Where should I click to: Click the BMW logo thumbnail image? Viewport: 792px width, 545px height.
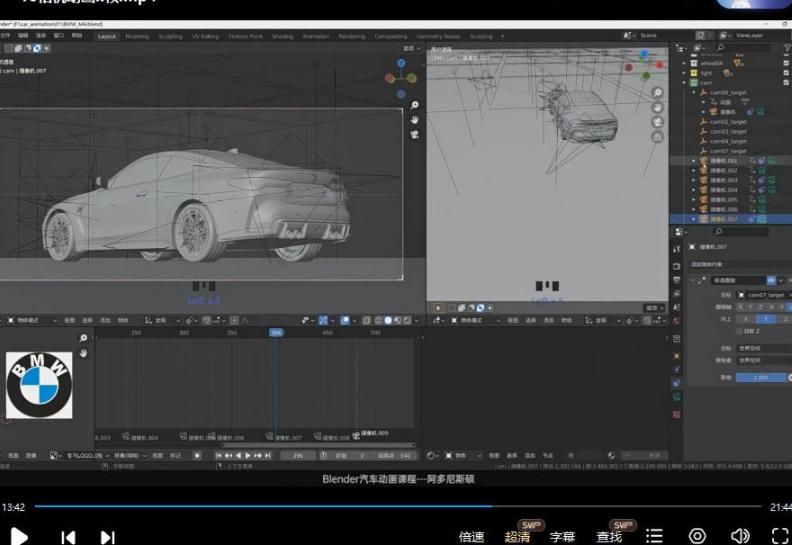click(x=39, y=385)
